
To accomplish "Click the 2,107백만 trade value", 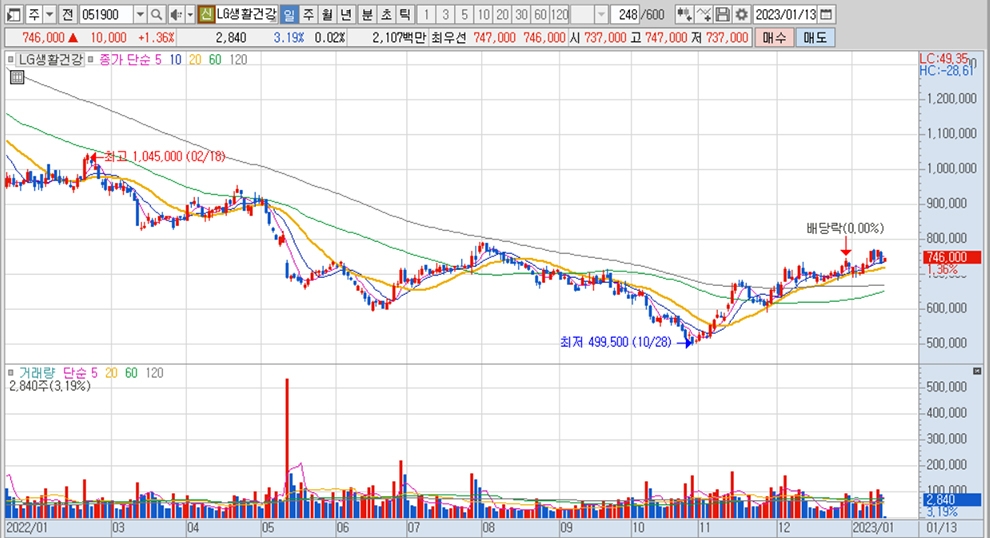I will (x=398, y=38).
